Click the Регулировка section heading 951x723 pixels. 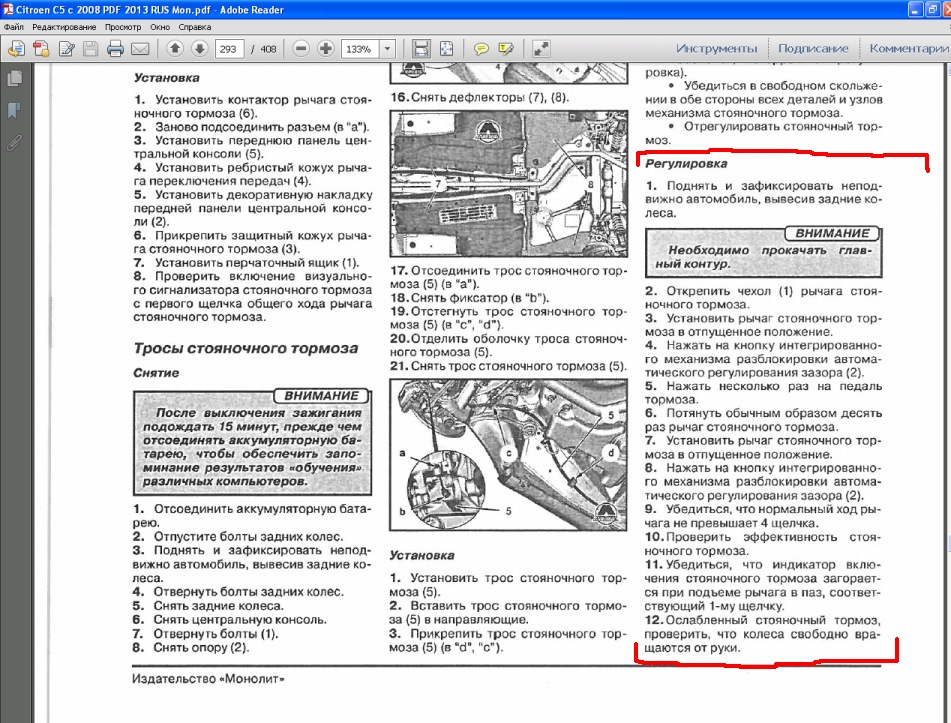(x=686, y=163)
